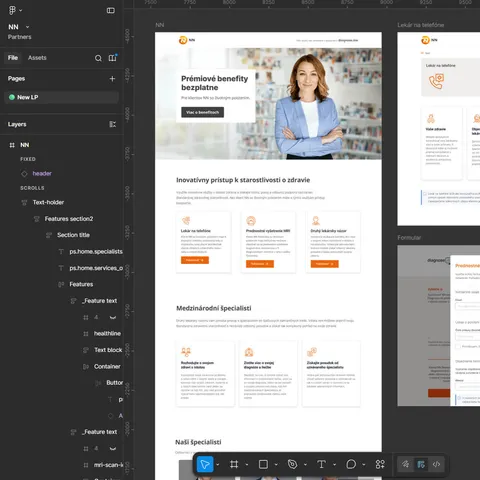The width and height of the screenshot is (480, 480).
Task: Toggle the minimize UI sidebar icon
Action: [111, 11]
